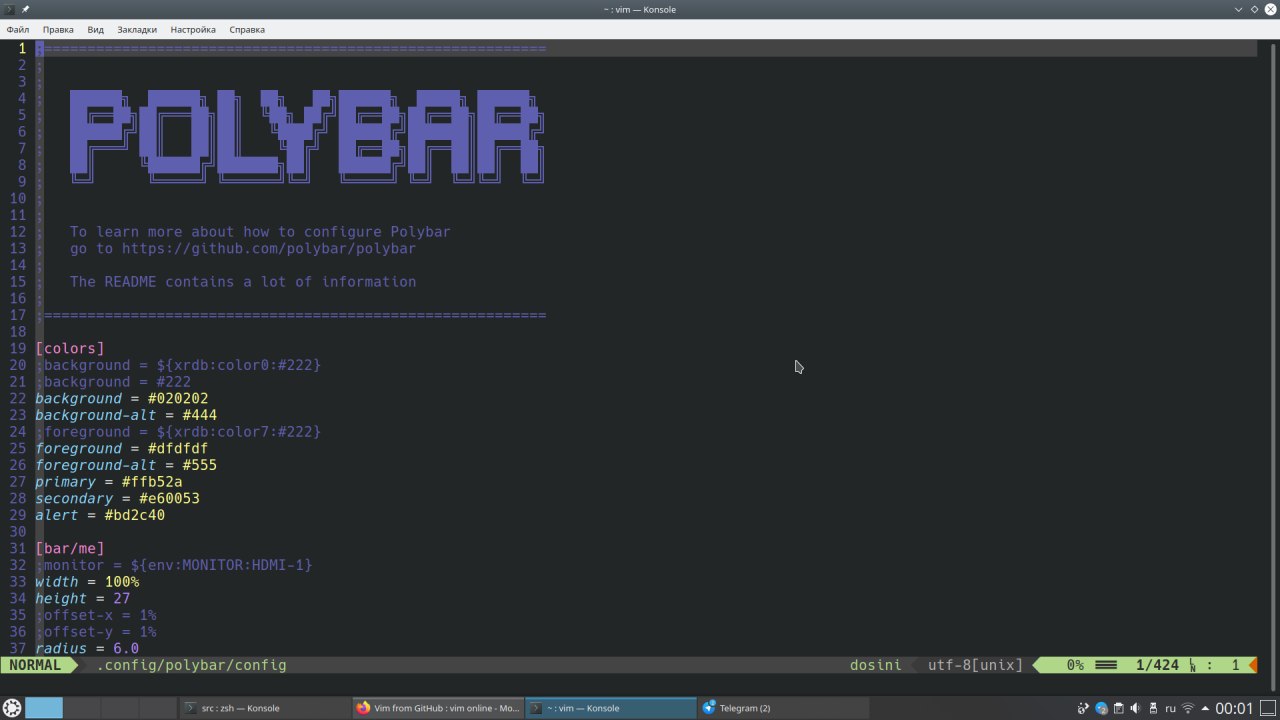
Task: Click the [colors] section header
Action: pos(70,348)
